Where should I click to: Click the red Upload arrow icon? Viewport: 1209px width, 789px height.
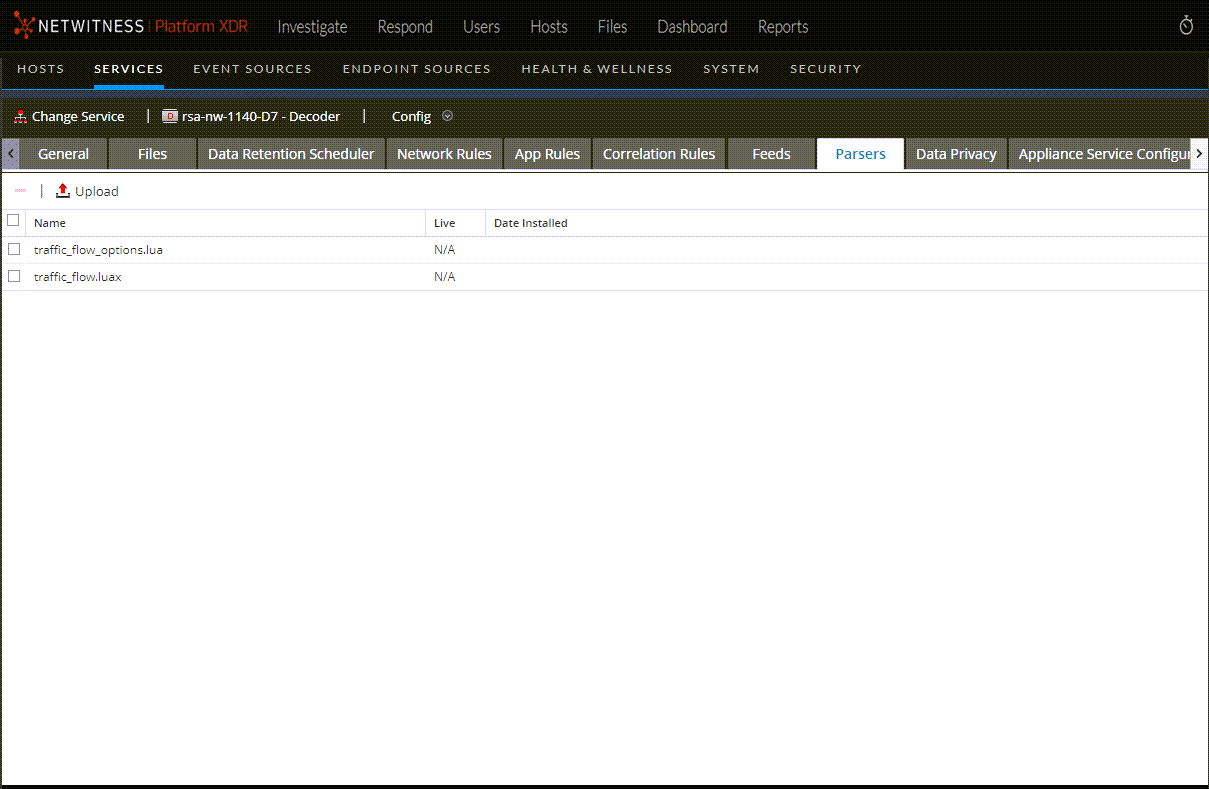pos(63,191)
